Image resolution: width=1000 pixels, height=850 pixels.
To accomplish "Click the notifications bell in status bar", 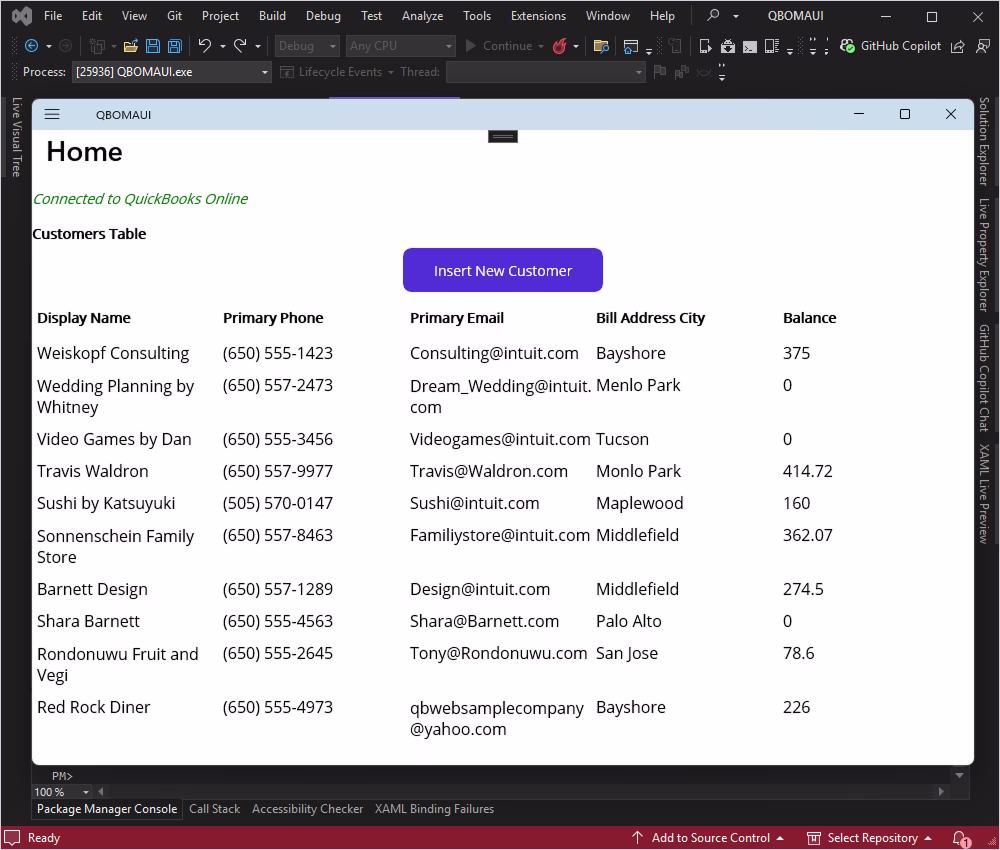I will point(960,838).
